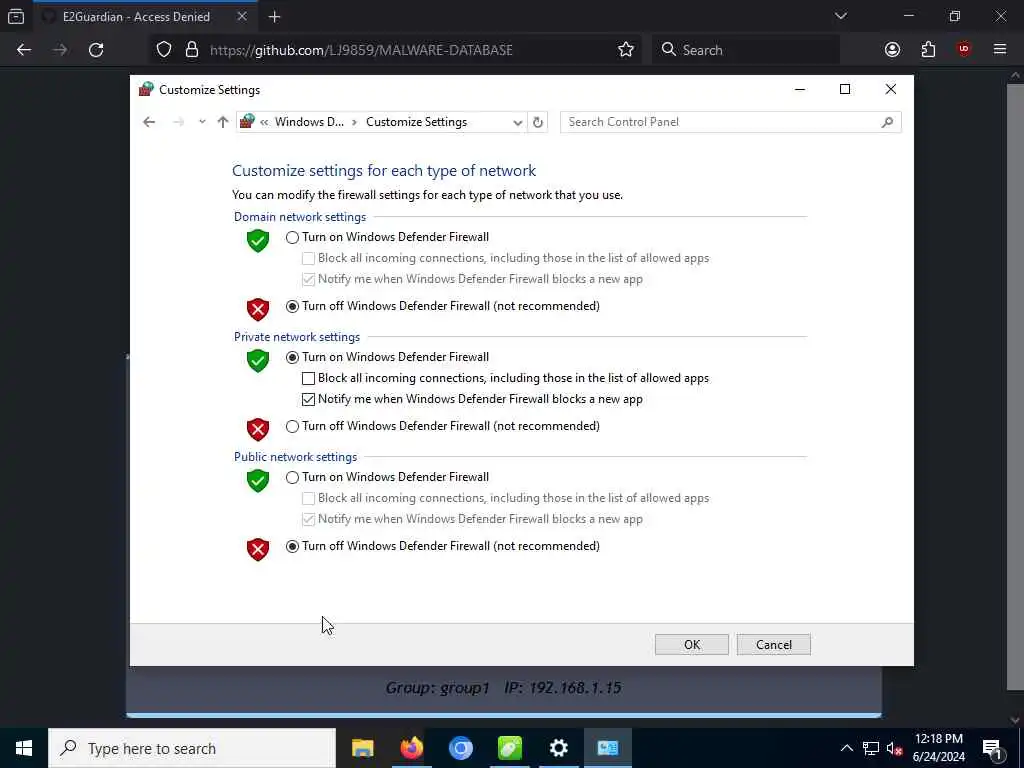Click Domain red shield icon
1024x768 pixels.
[258, 309]
